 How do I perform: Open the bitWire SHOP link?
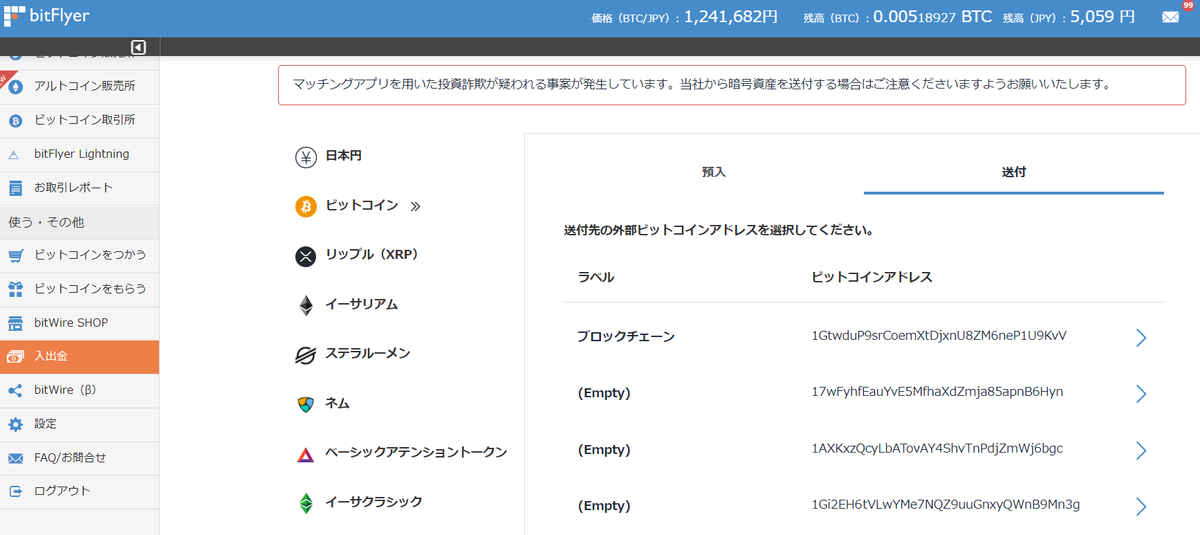coord(71,323)
